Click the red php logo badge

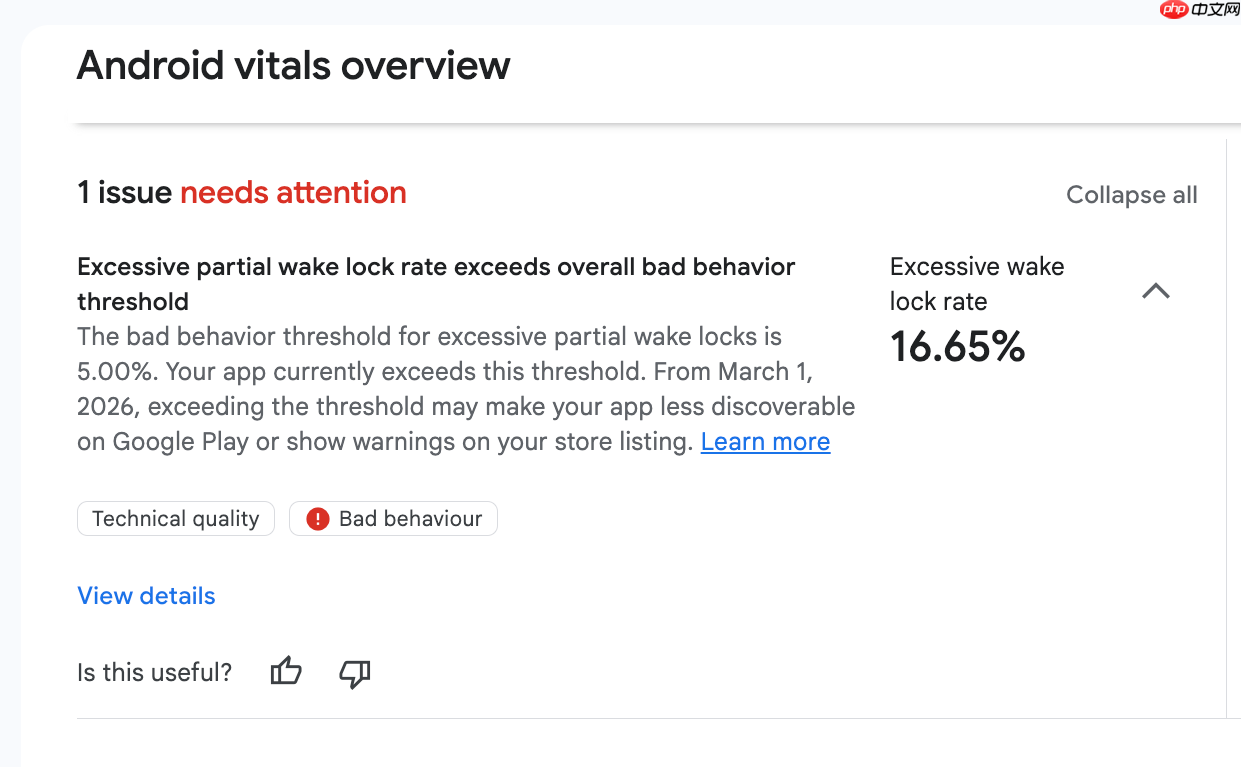coord(1174,10)
